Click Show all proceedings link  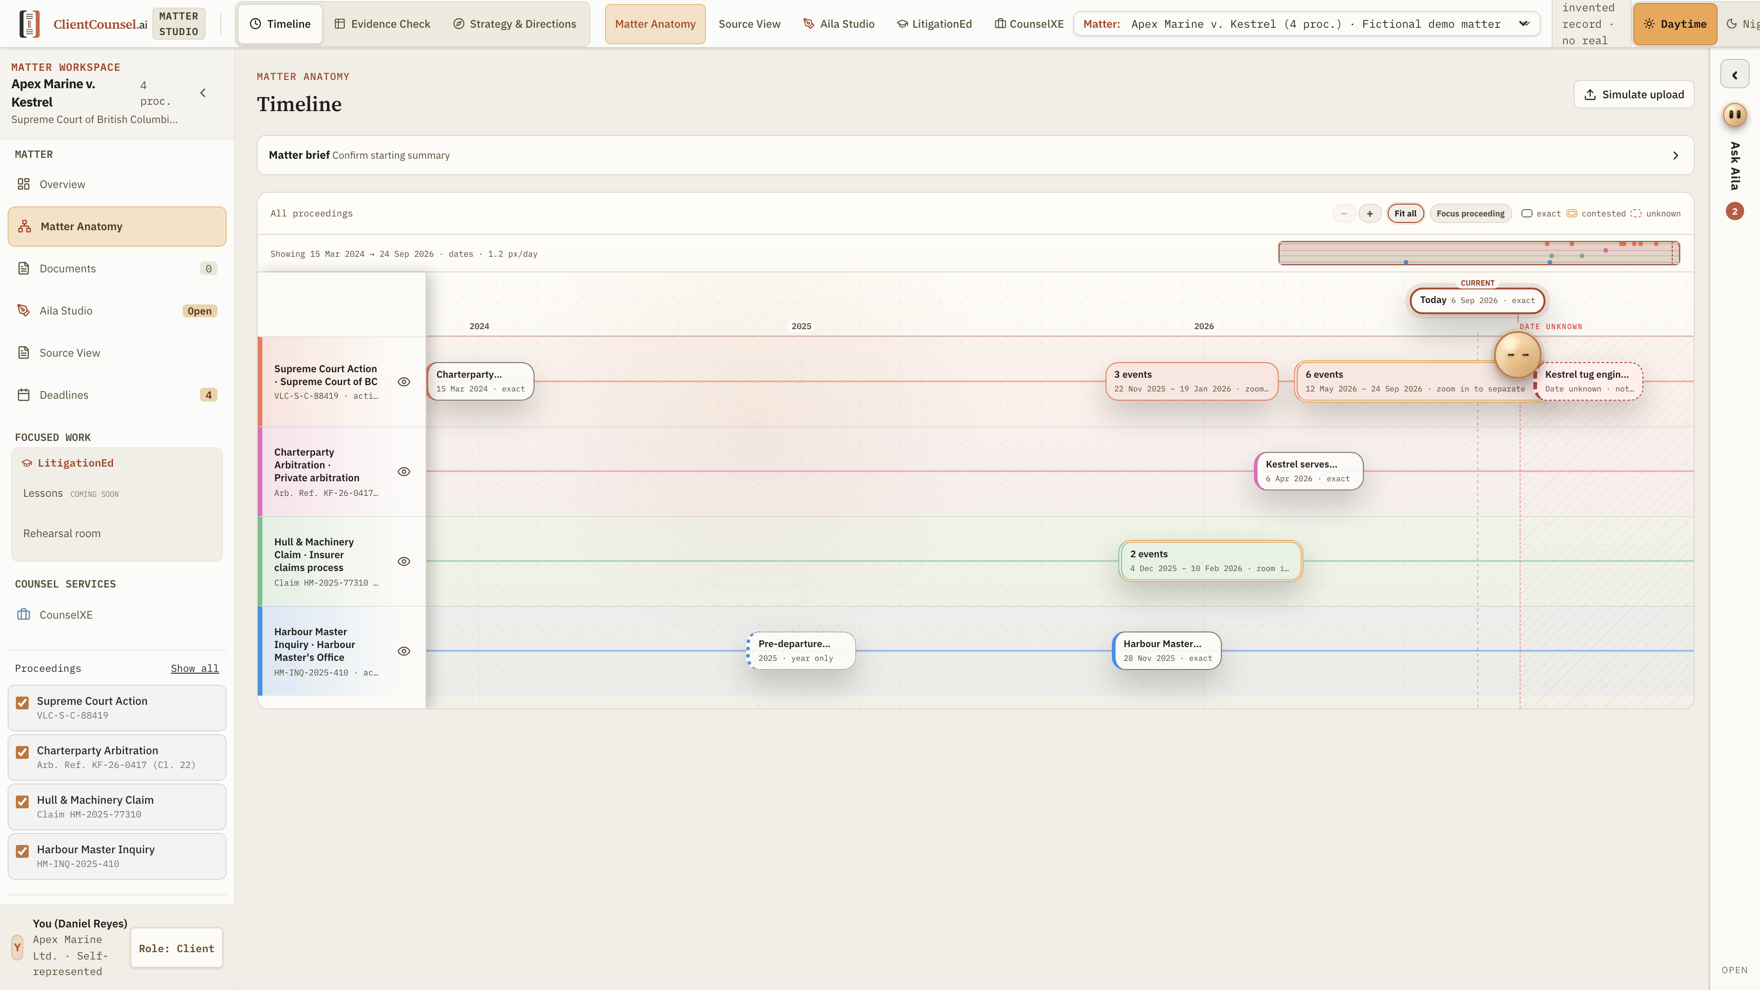(194, 669)
